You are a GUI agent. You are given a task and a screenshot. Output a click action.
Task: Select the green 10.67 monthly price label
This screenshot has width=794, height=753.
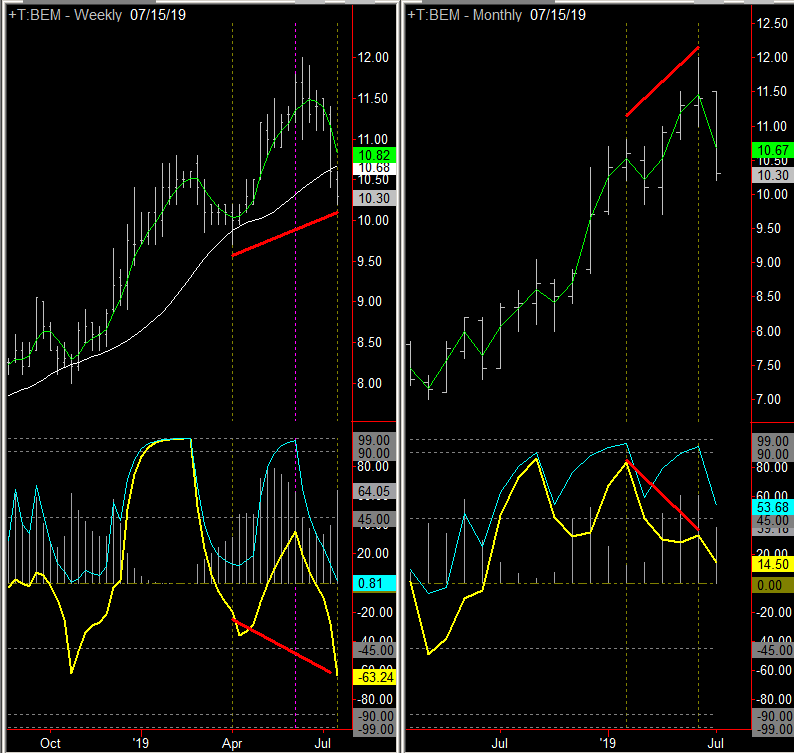pyautogui.click(x=773, y=150)
